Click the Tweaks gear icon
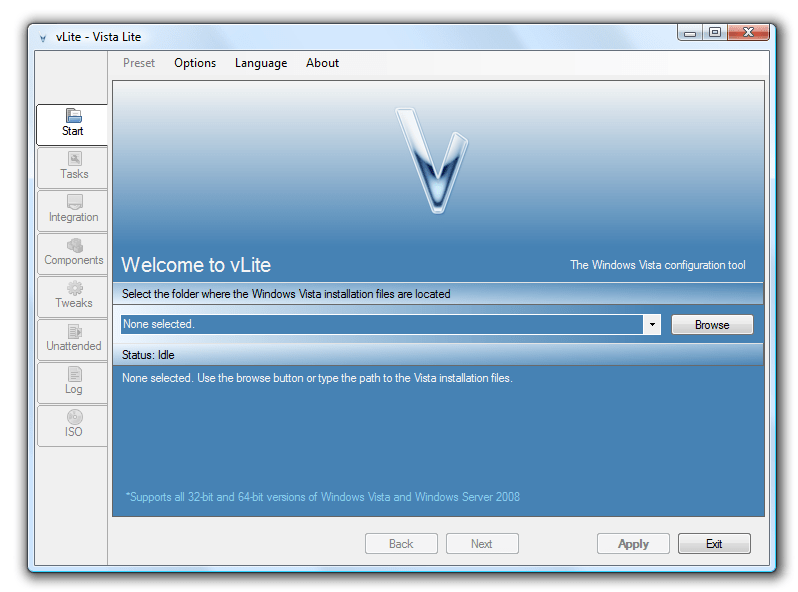798x592 pixels. click(x=74, y=288)
